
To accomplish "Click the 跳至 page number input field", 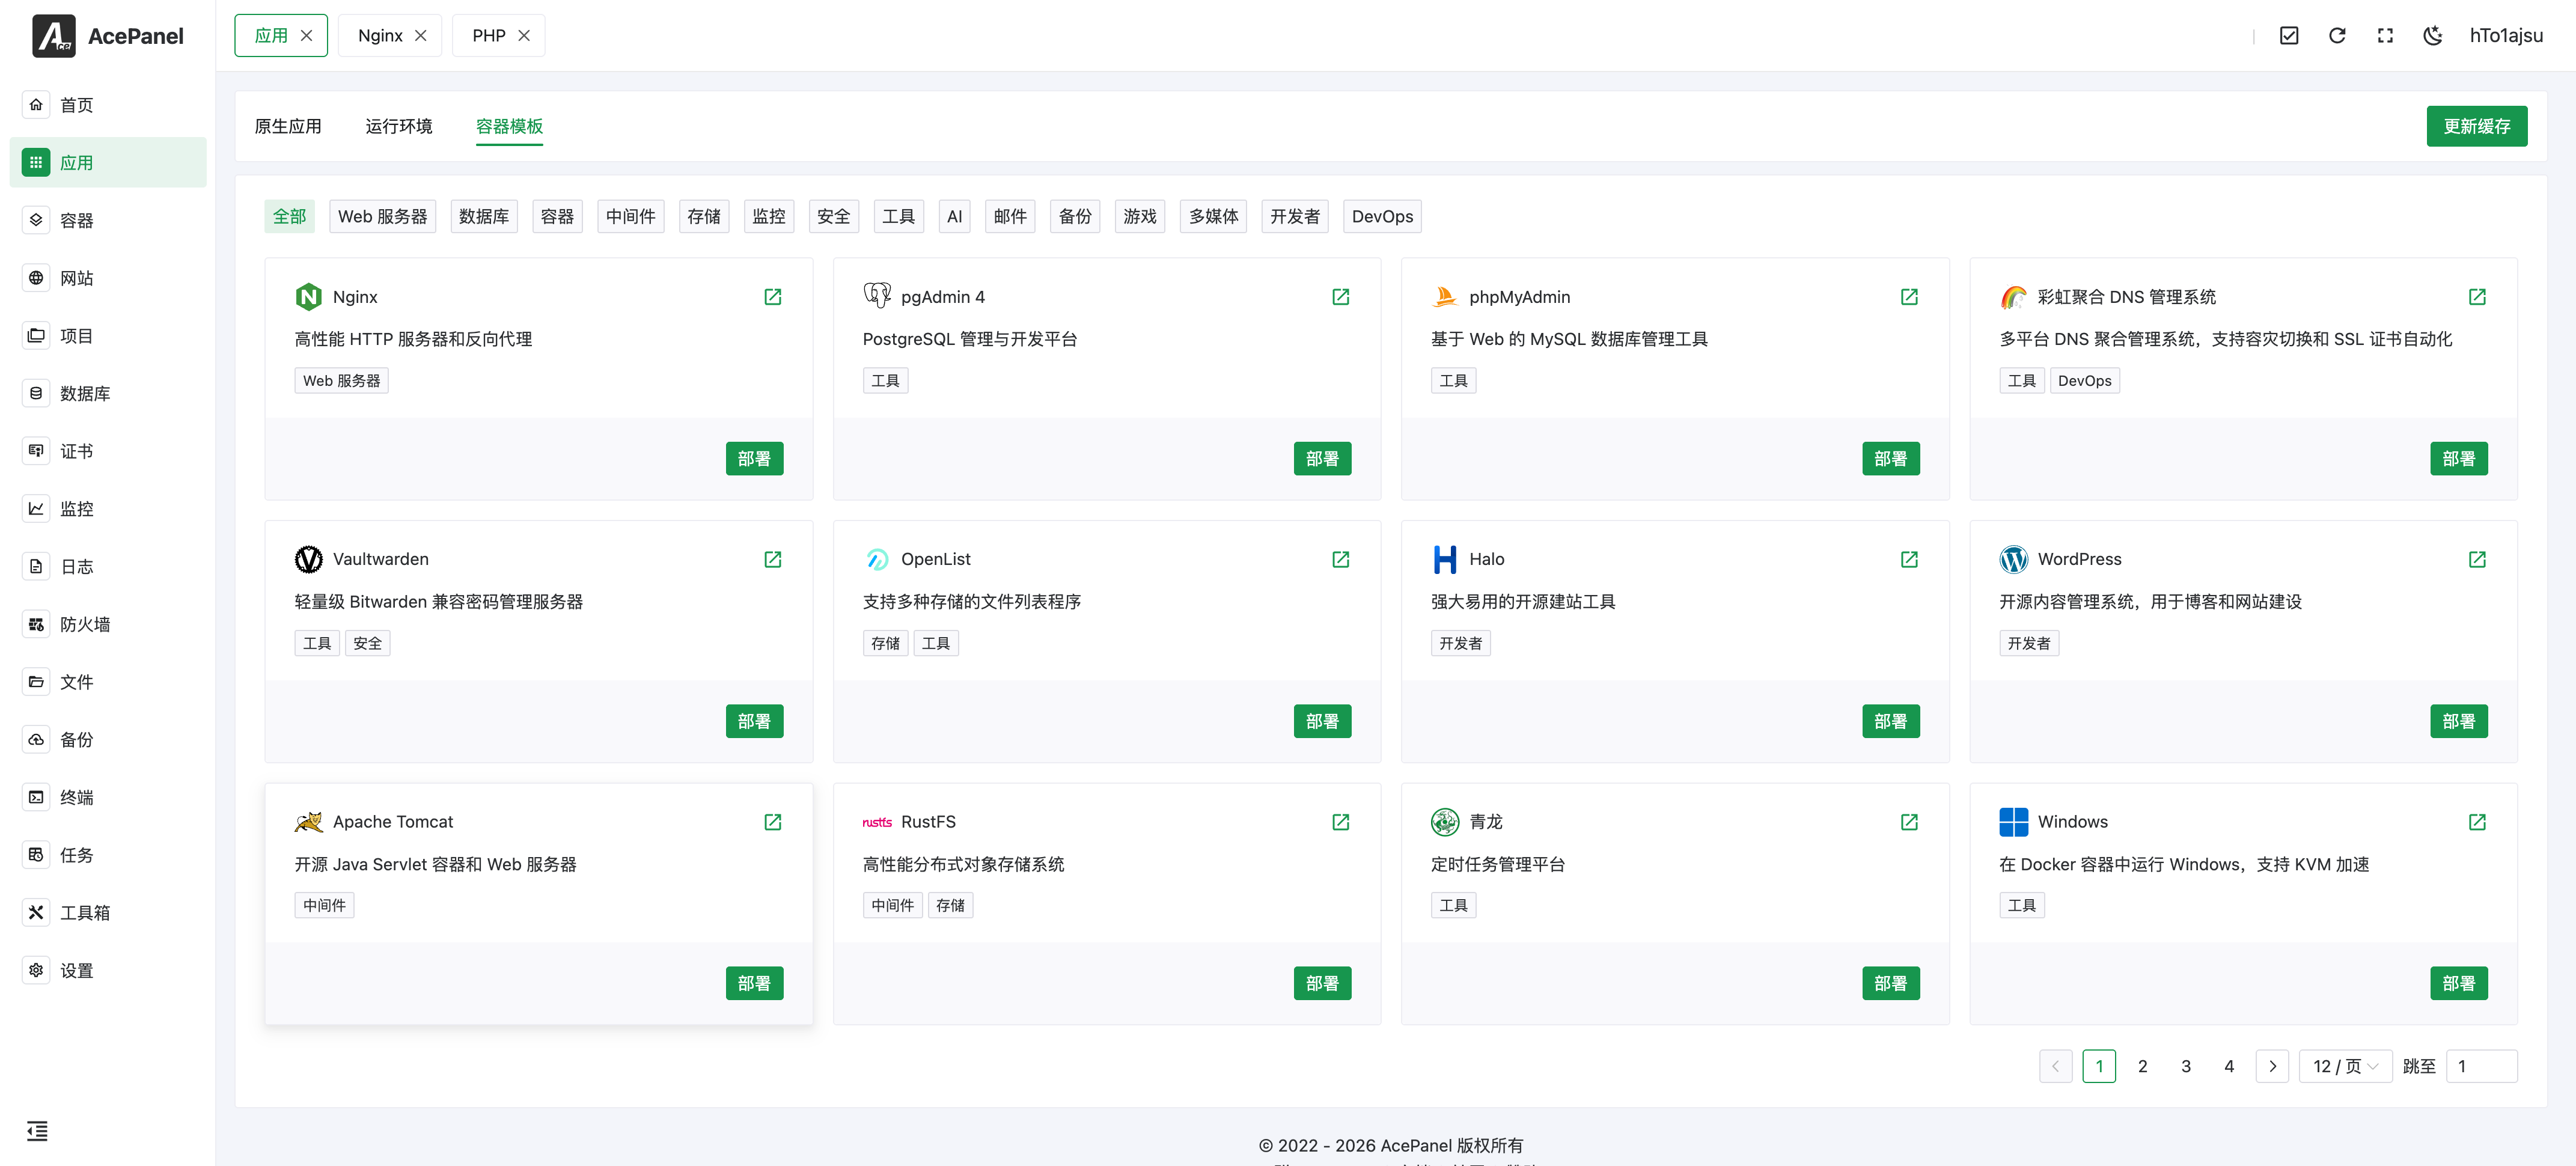I will [2481, 1066].
